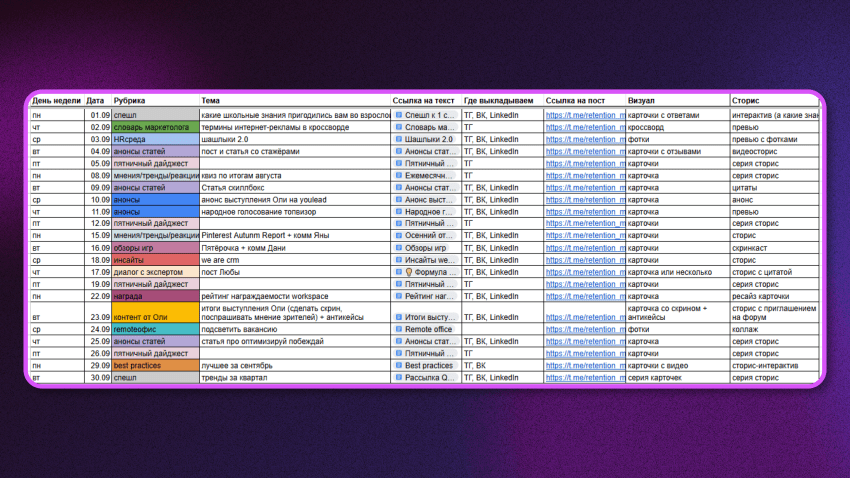Click the Docs icon in the 'Итоги высту...' chip
Image resolution: width=850 pixels, height=478 pixels.
[399, 317]
